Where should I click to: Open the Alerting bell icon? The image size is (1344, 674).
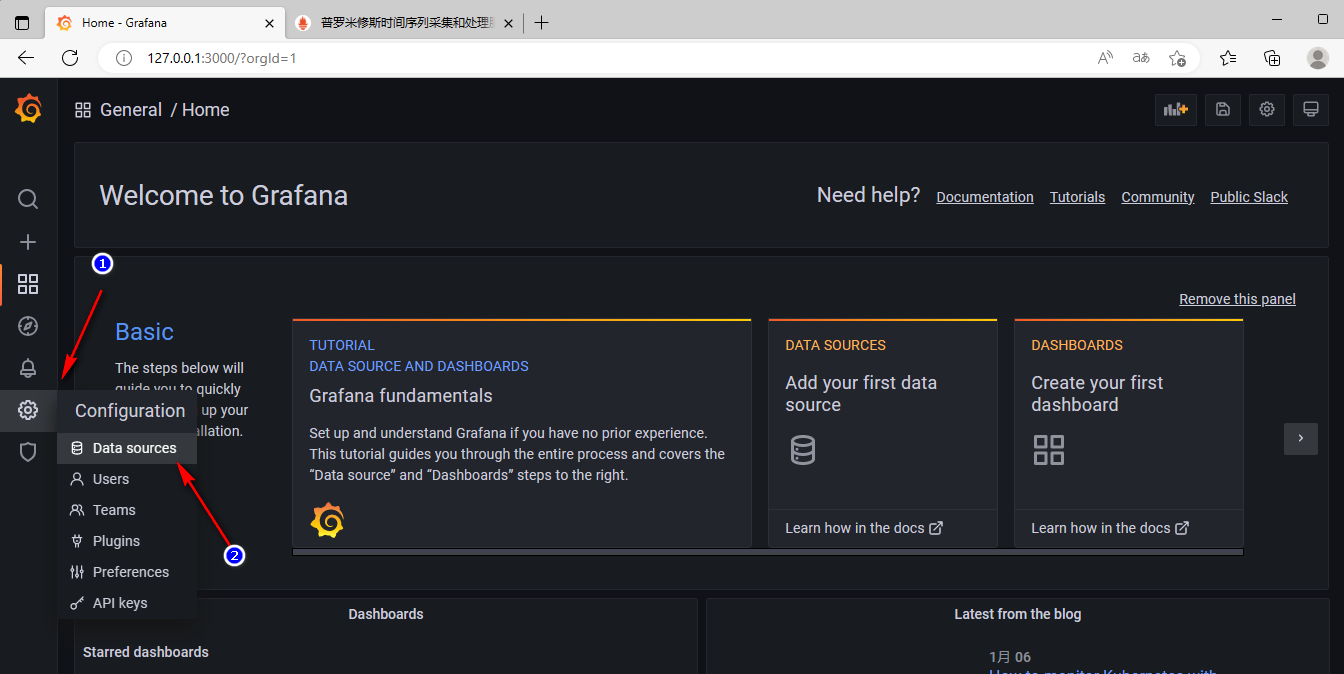[x=28, y=368]
